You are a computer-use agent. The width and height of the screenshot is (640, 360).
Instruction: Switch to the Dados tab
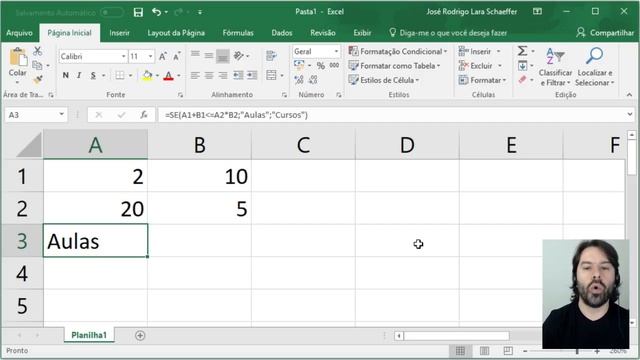[x=282, y=33]
